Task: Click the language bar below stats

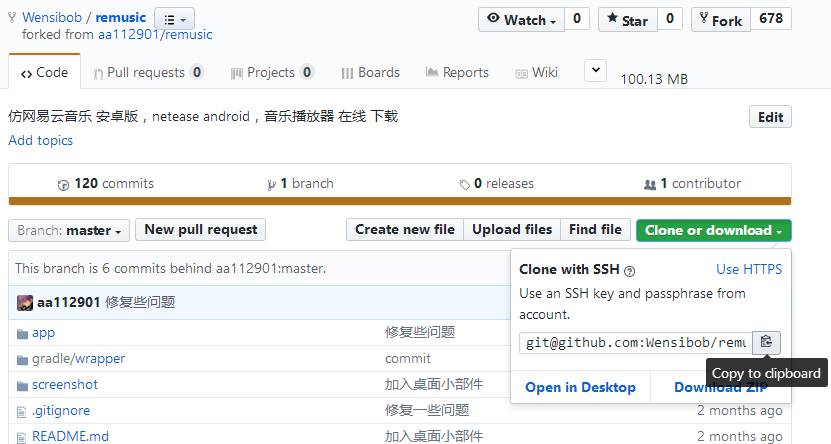Action: (x=400, y=201)
